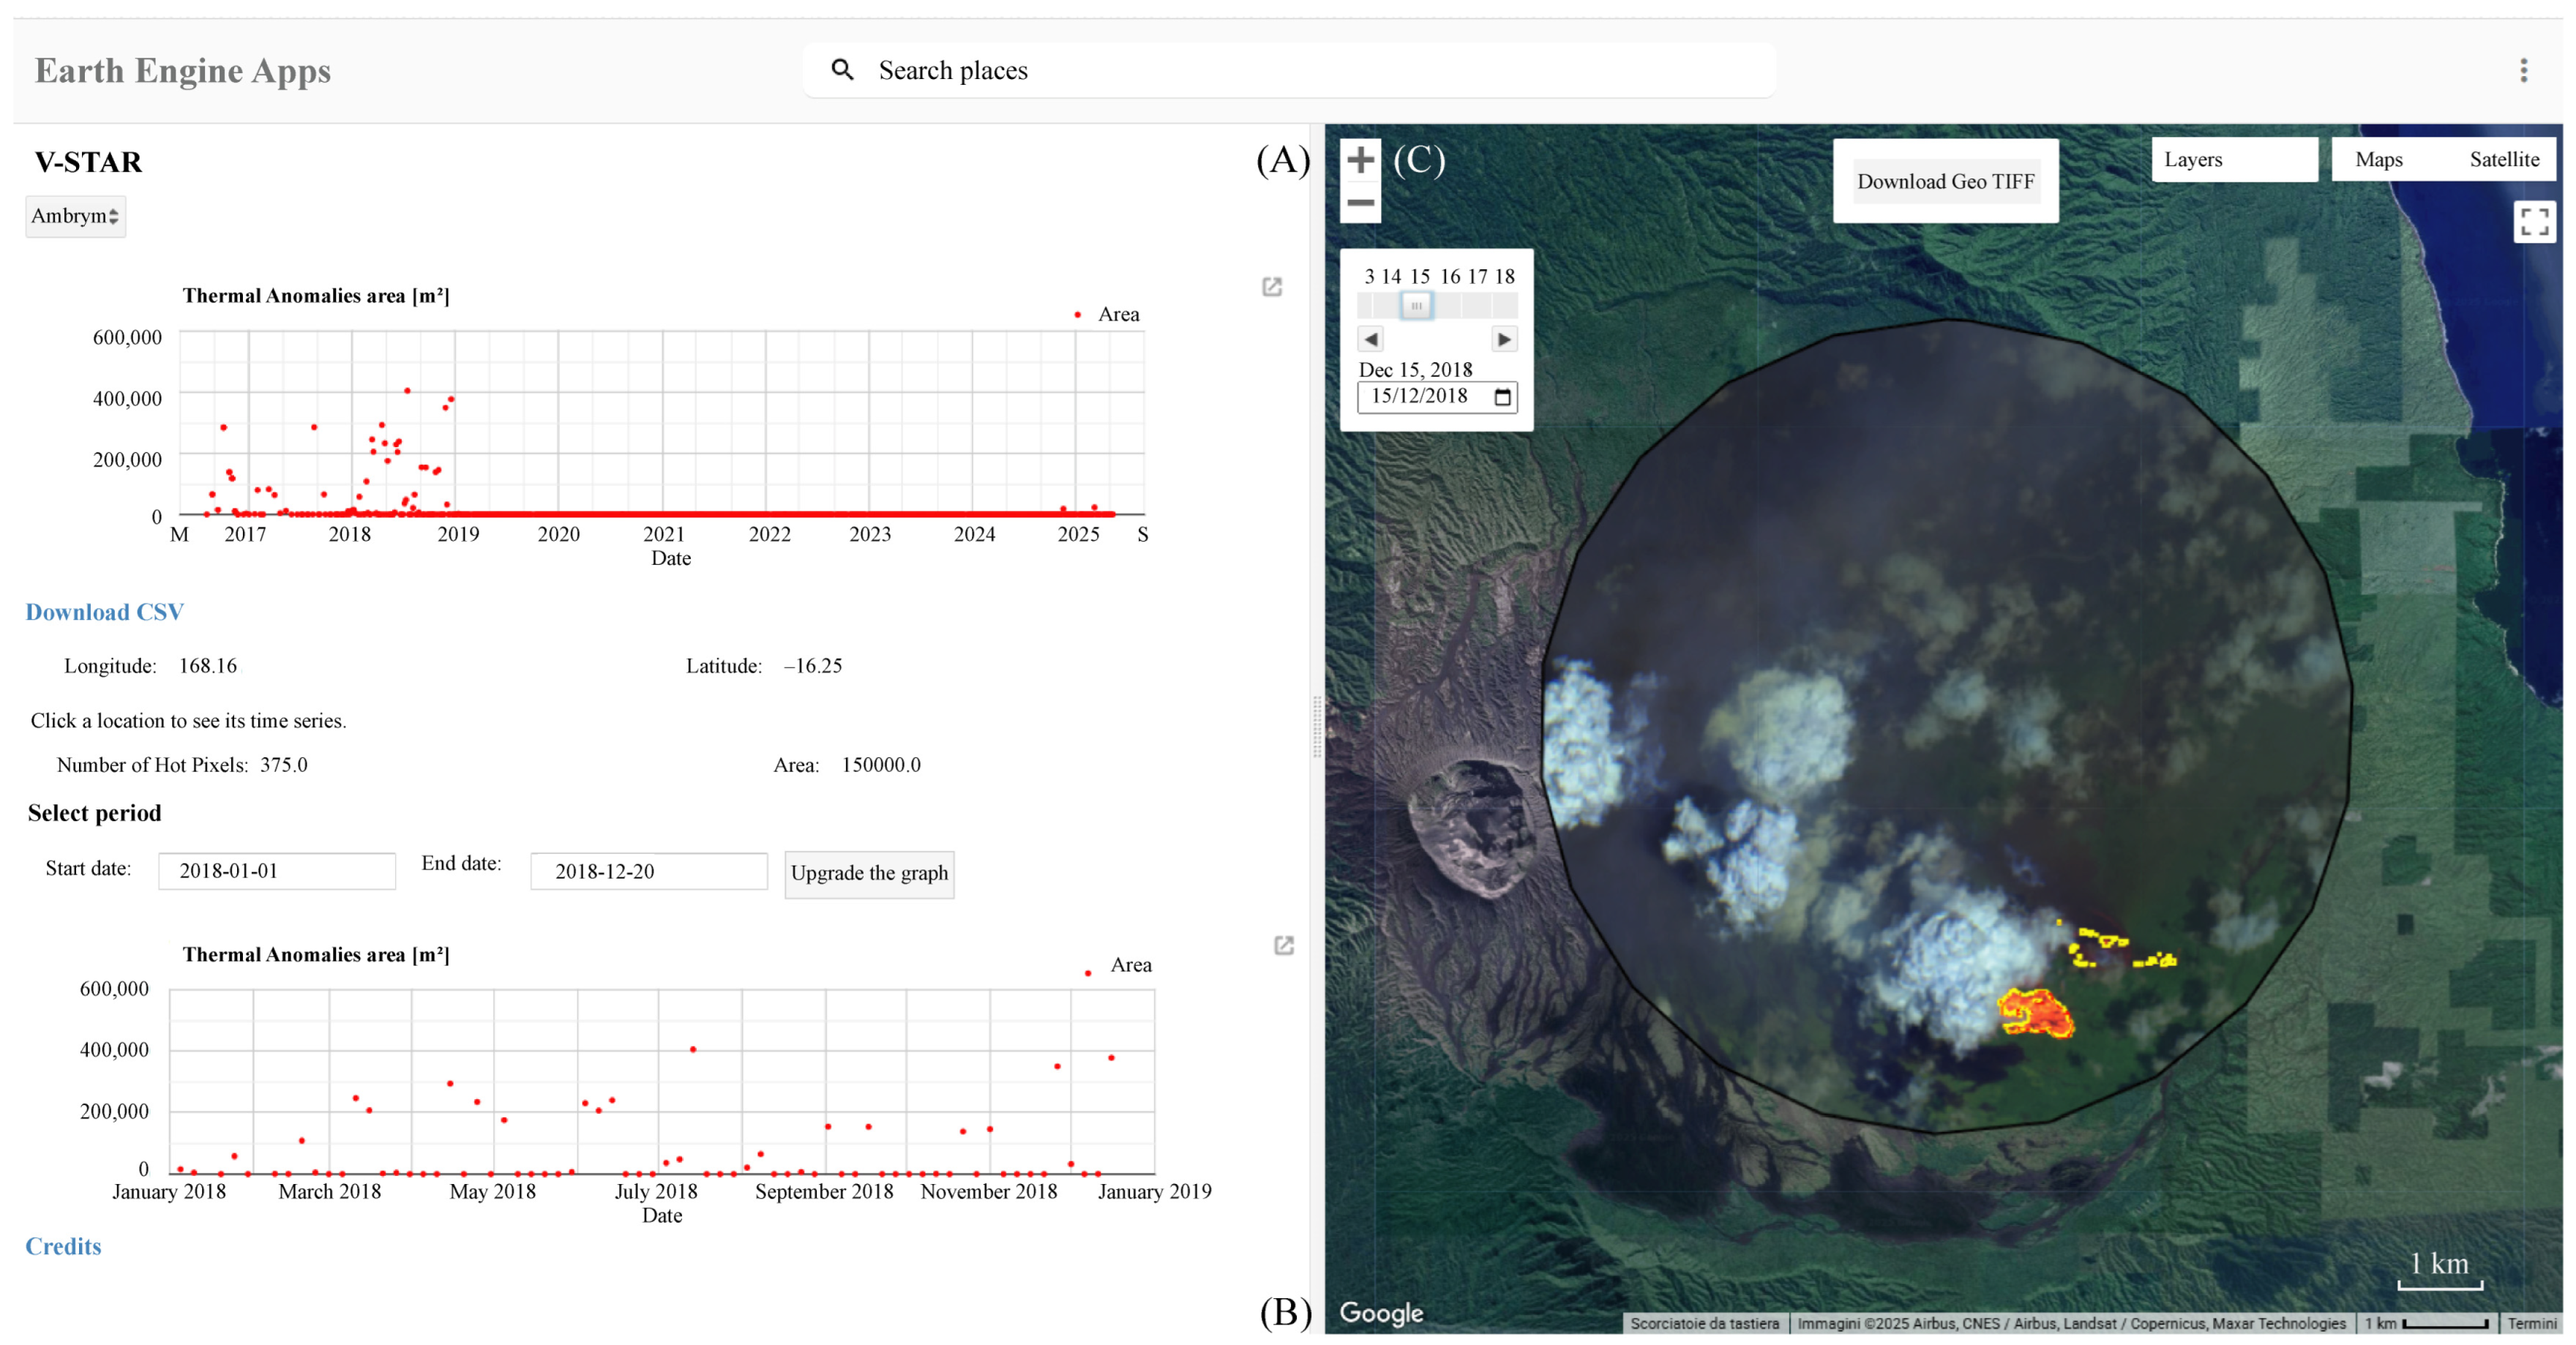Open the calendar picker beside 15/12/2018
This screenshot has height=1345, width=2576.
(1503, 396)
